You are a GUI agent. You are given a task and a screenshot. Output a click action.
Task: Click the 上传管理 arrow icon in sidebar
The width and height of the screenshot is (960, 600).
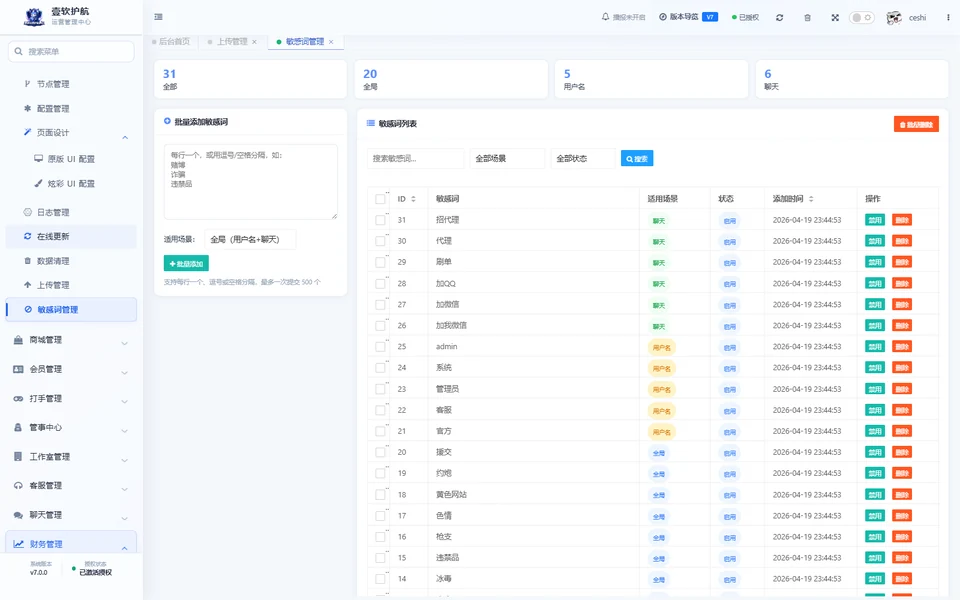(28, 285)
